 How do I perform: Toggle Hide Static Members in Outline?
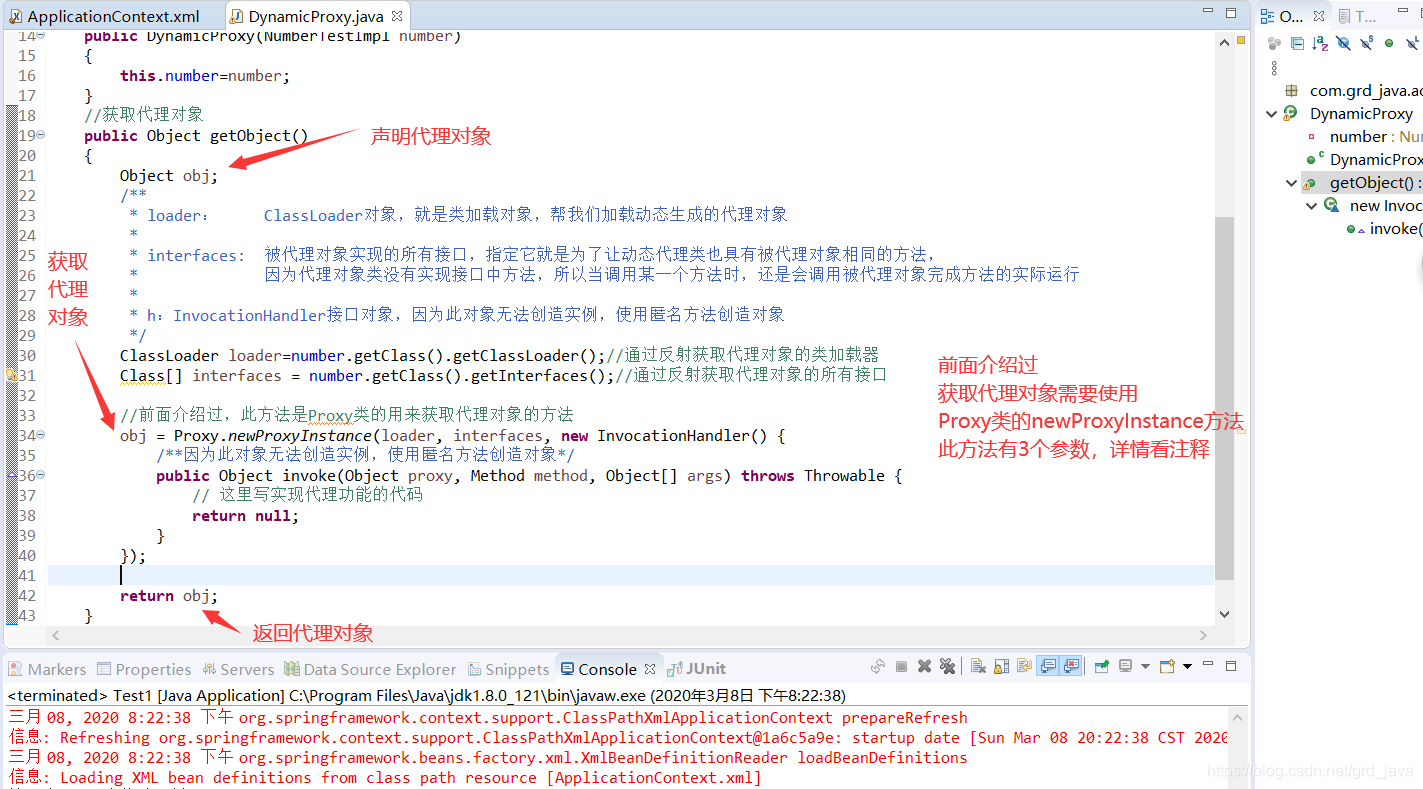1366,42
